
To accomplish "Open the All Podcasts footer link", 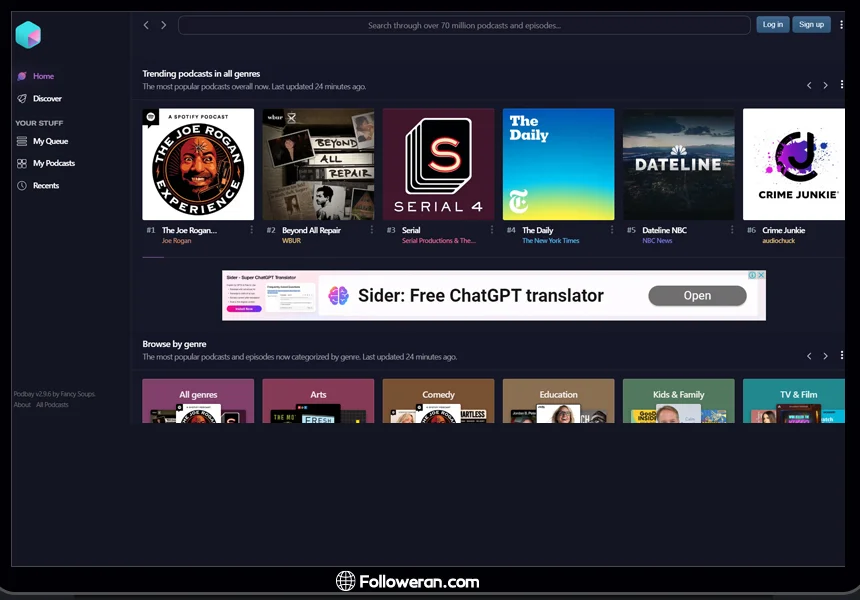I will [x=53, y=405].
